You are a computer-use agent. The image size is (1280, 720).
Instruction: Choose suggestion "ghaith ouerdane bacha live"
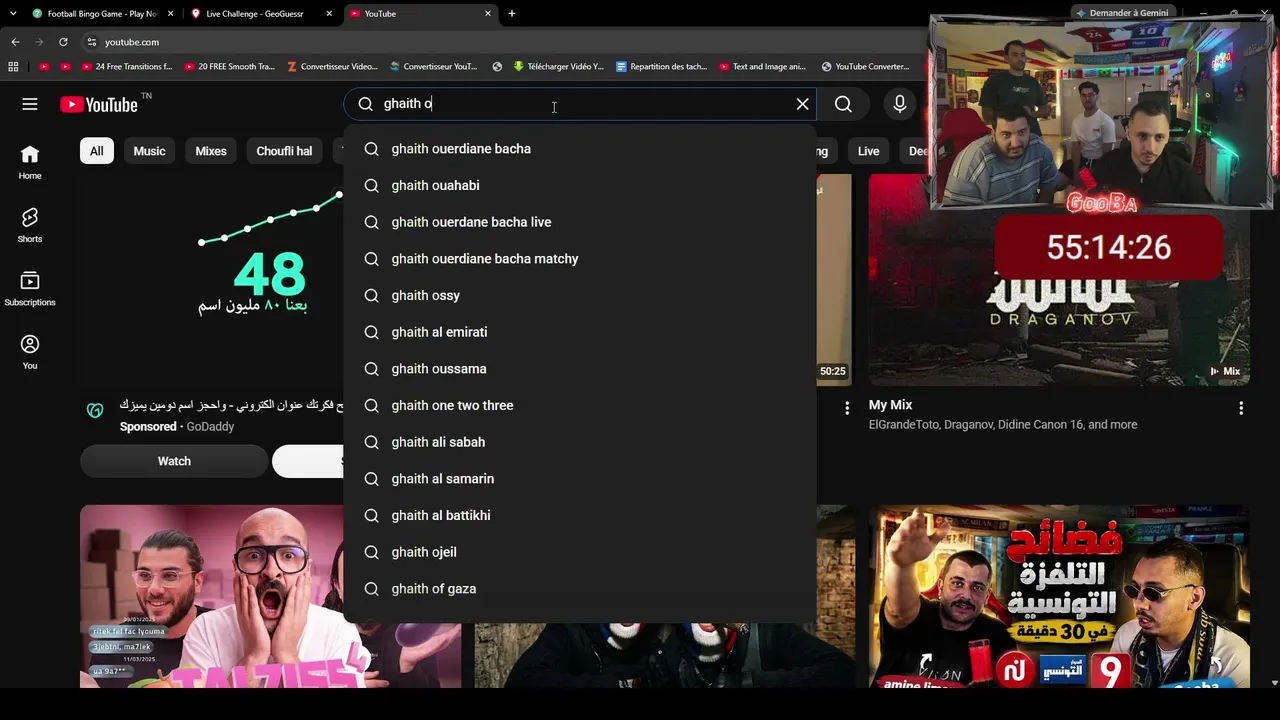click(580, 222)
